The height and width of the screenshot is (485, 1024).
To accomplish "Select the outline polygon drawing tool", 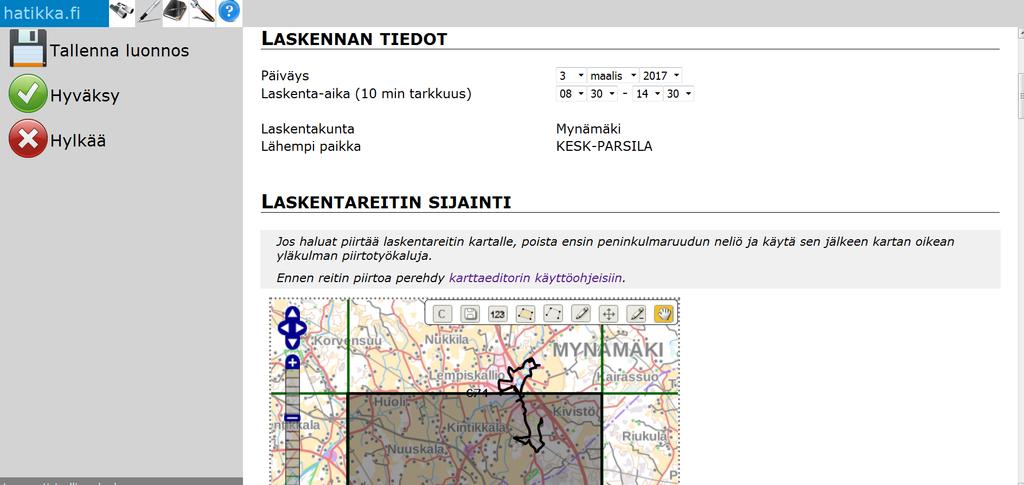I will click(553, 314).
